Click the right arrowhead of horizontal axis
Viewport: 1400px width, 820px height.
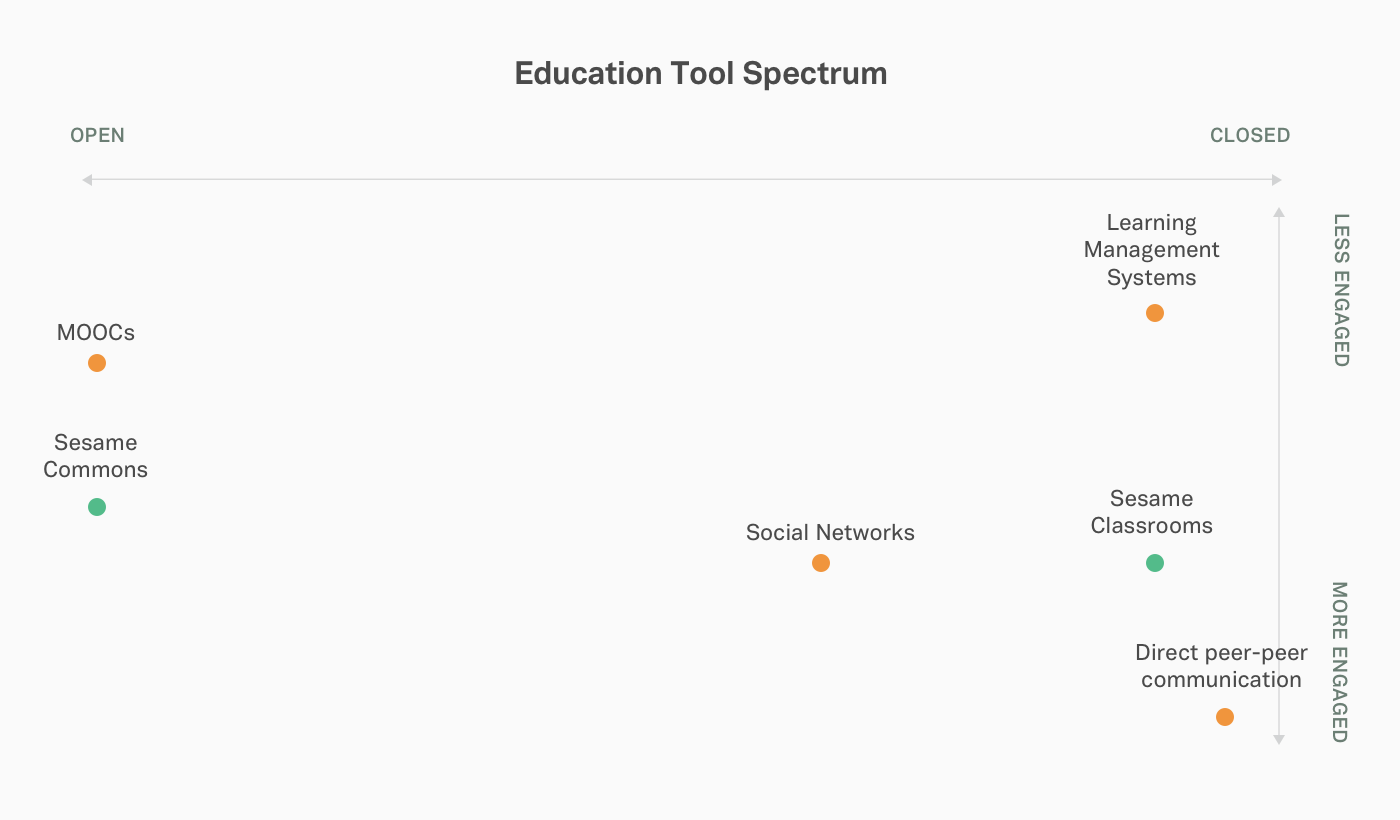pos(1277,180)
